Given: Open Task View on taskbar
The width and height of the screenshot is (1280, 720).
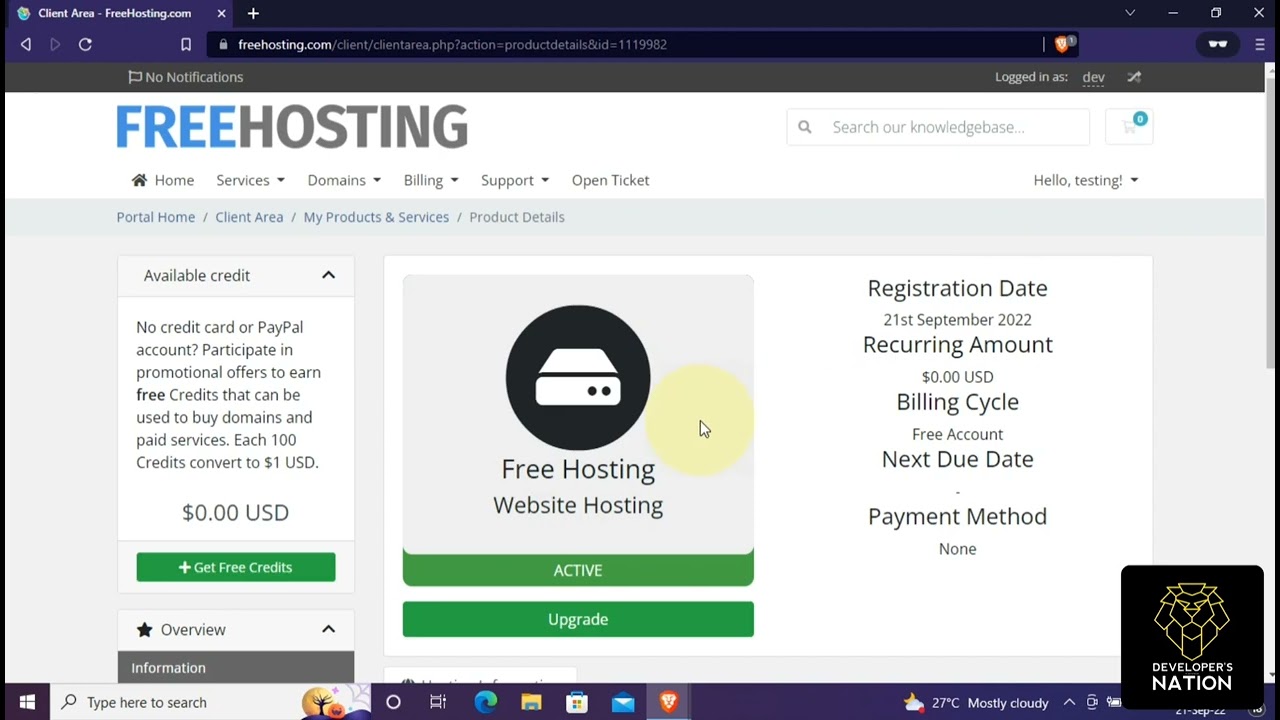Looking at the screenshot, I should pyautogui.click(x=438, y=702).
